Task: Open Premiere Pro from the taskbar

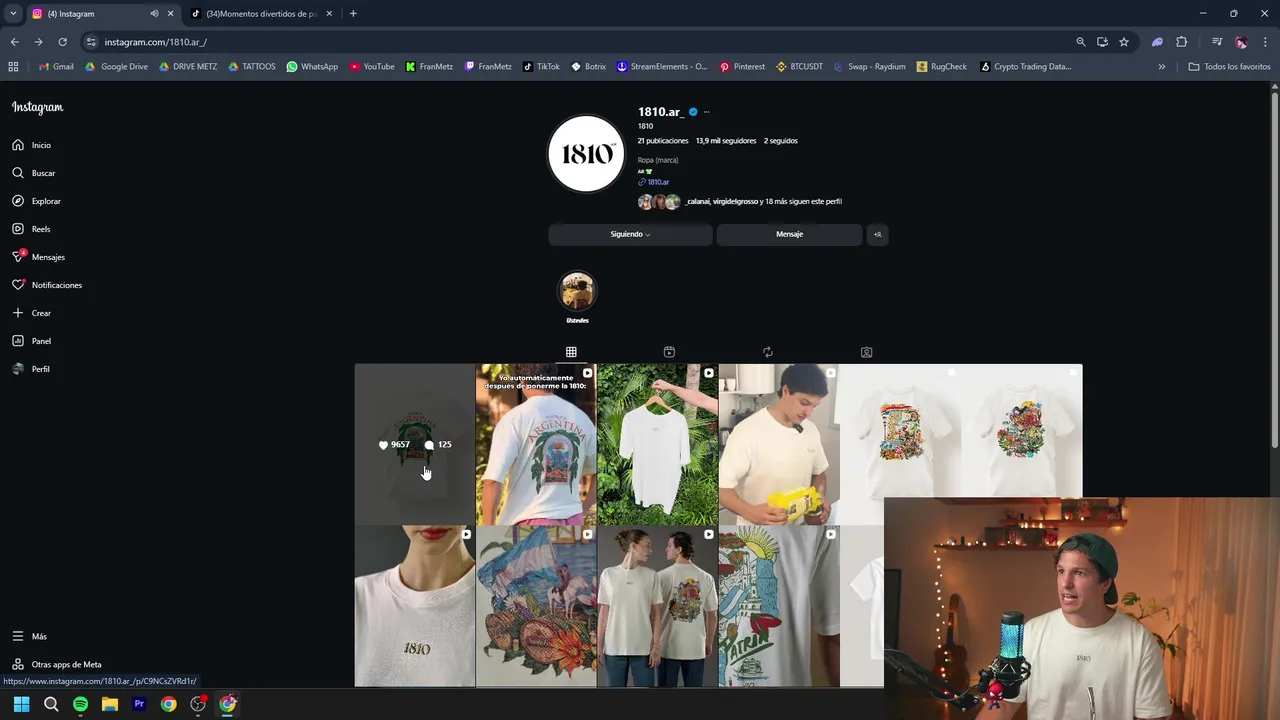Action: tap(139, 704)
